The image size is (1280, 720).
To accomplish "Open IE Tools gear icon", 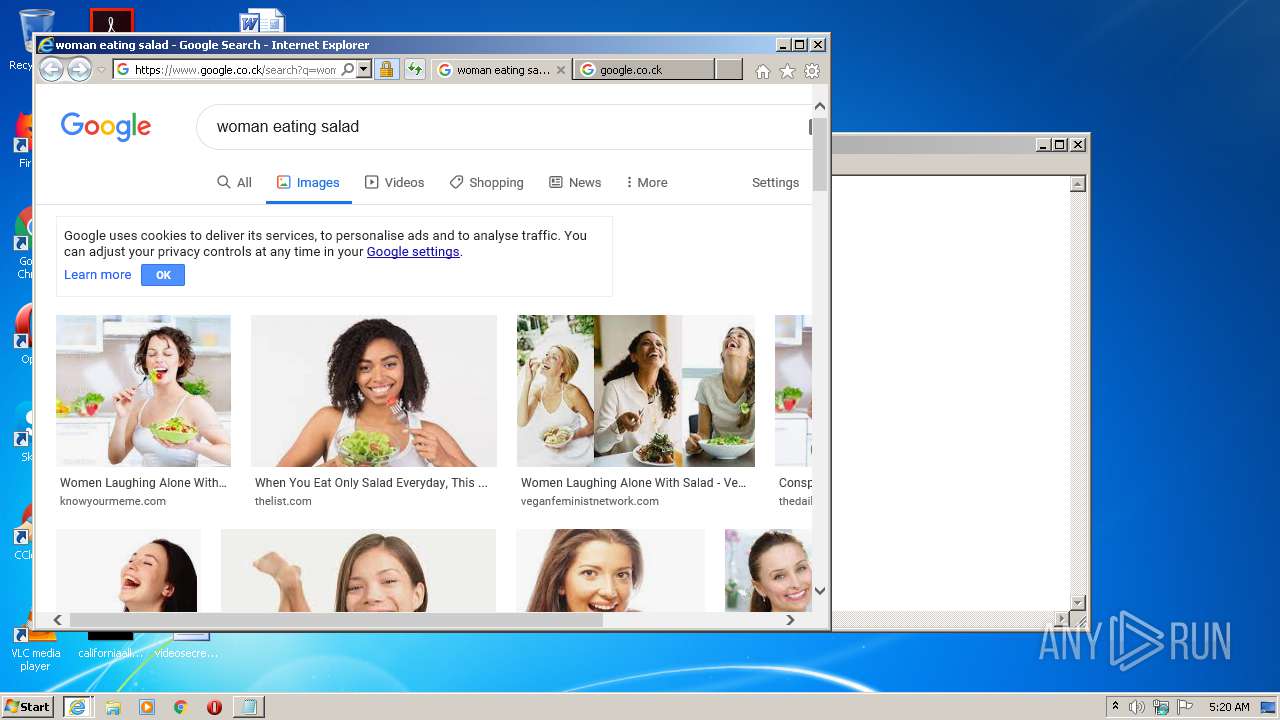I will [812, 71].
